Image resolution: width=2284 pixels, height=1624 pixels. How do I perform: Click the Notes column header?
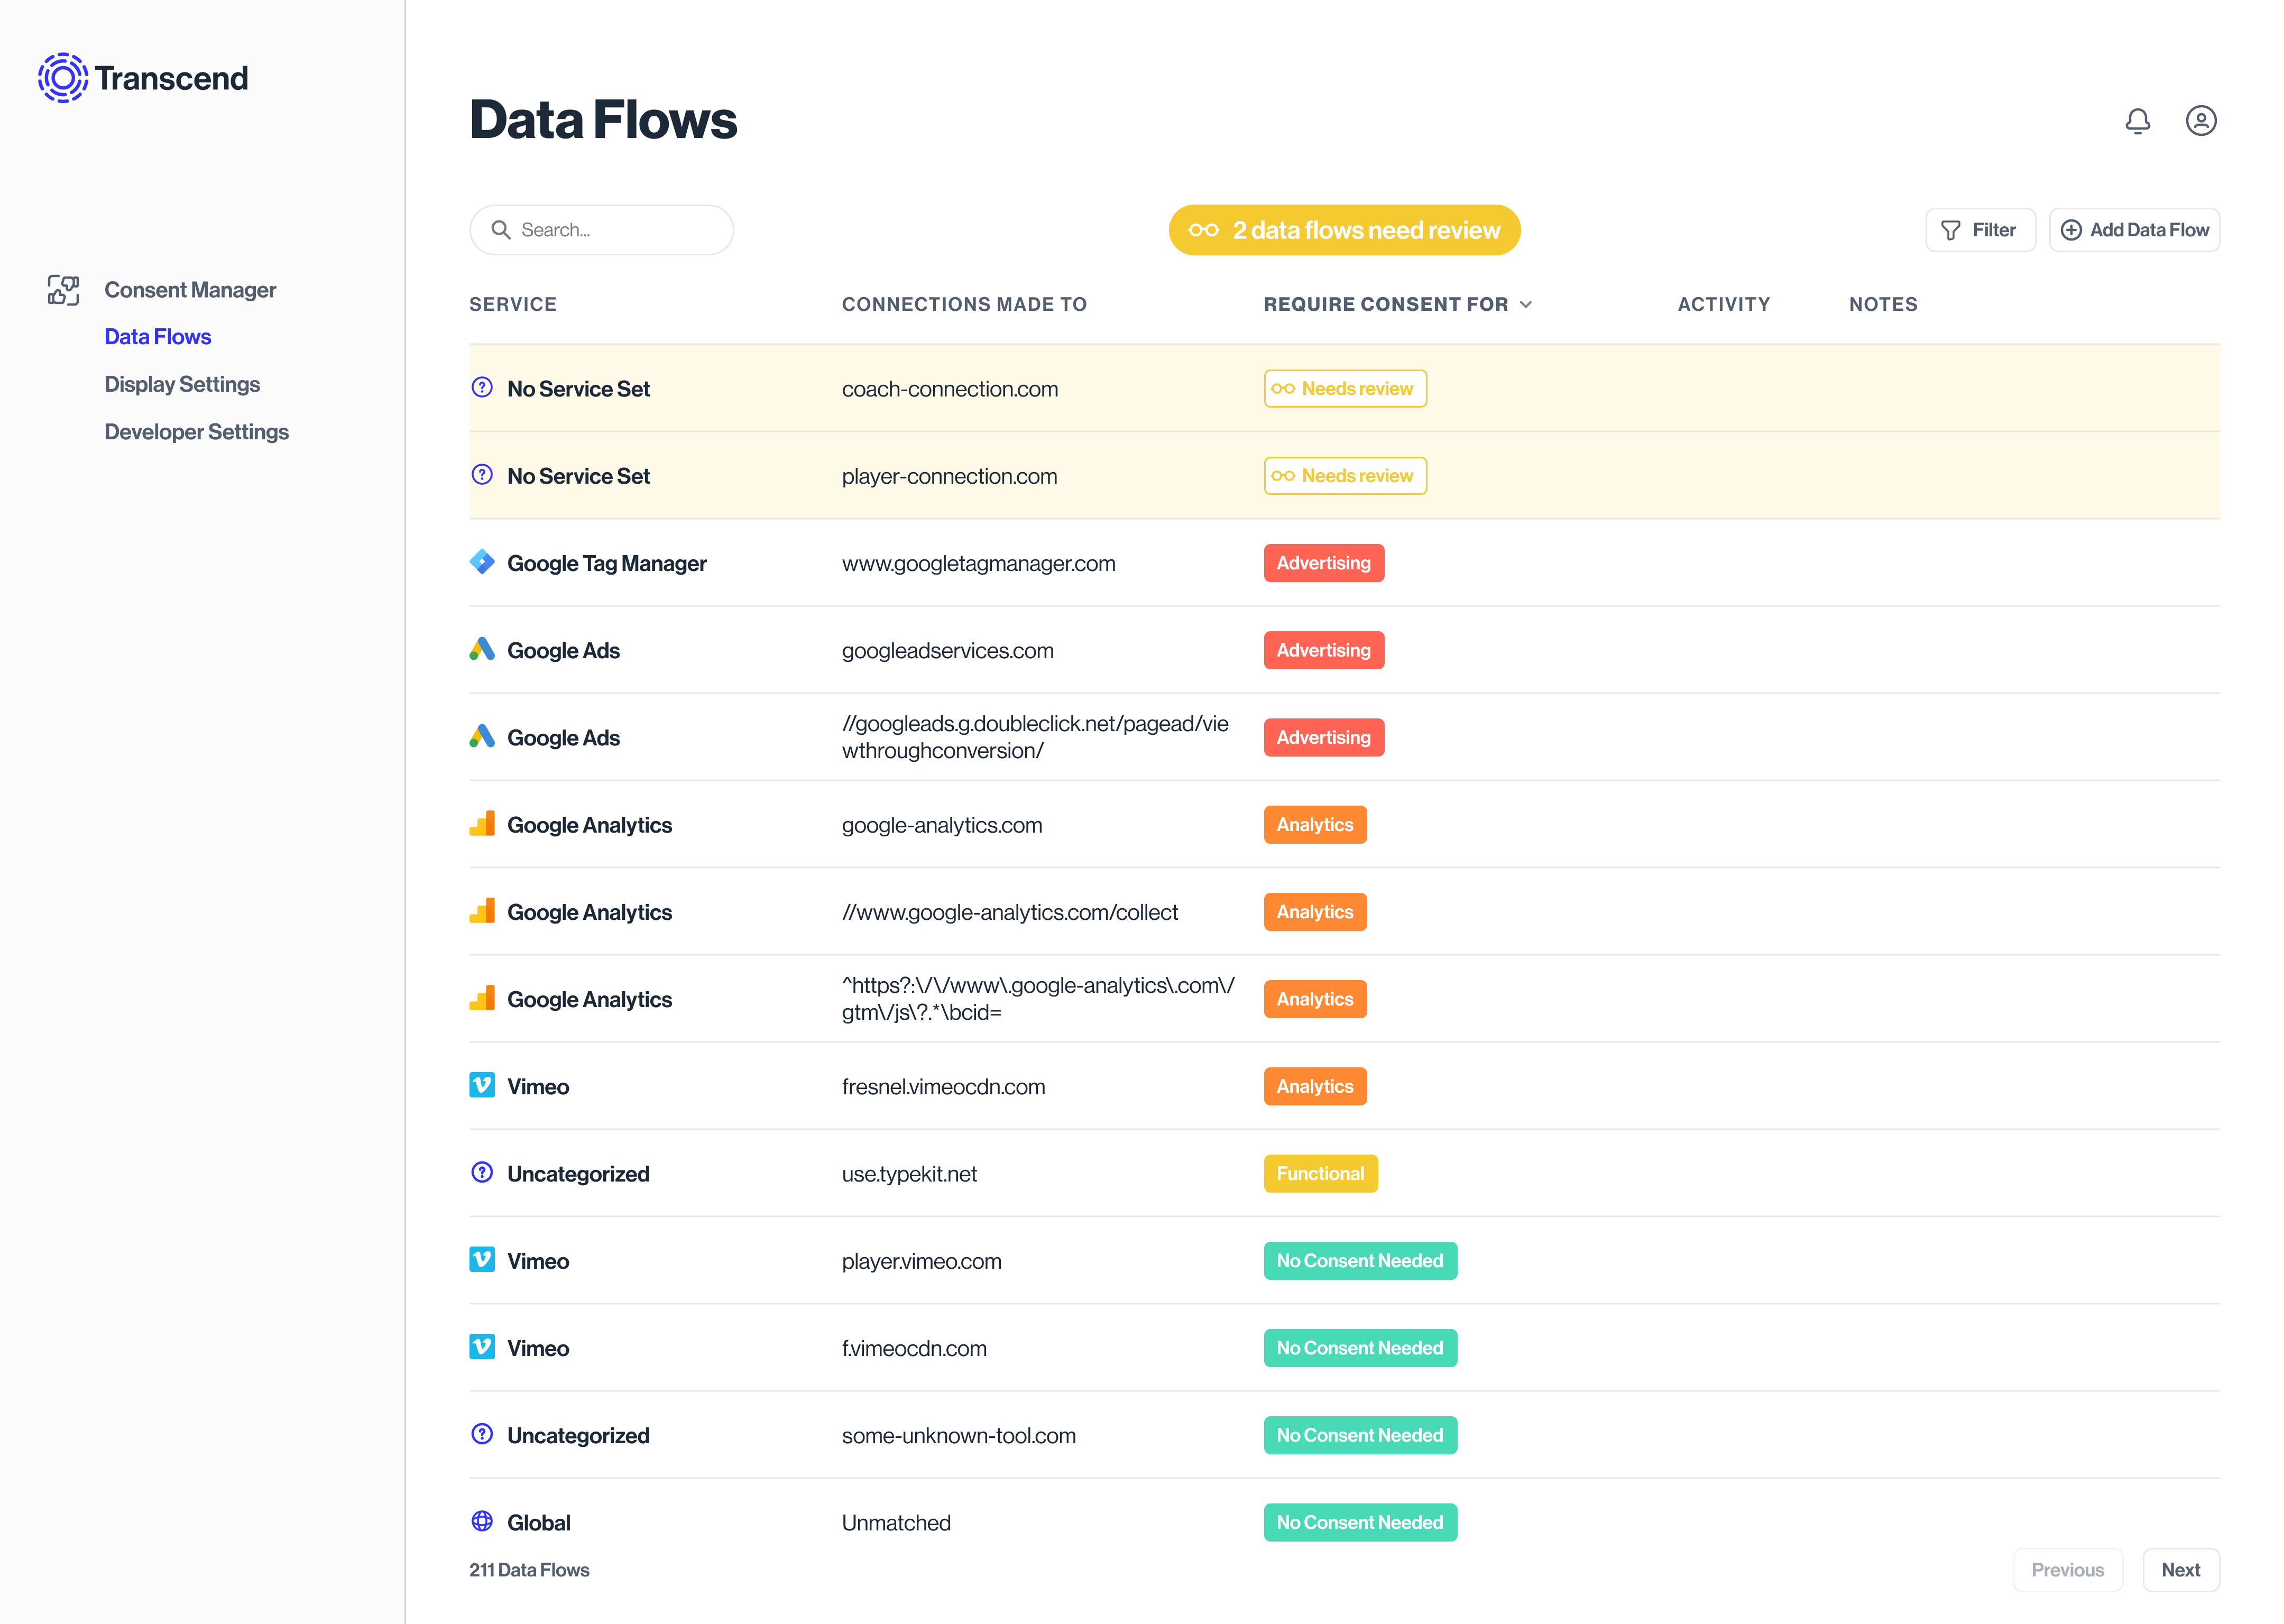(1883, 304)
